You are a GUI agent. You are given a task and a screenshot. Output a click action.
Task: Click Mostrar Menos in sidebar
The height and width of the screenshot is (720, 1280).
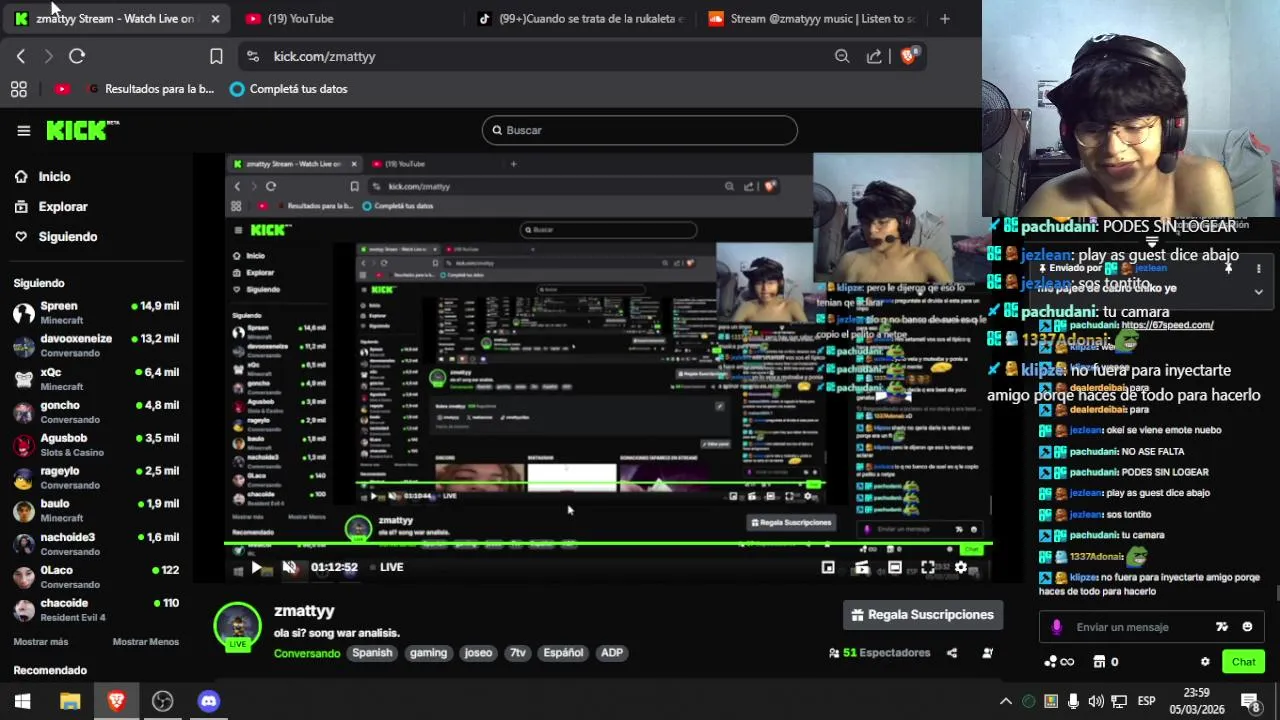[146, 642]
